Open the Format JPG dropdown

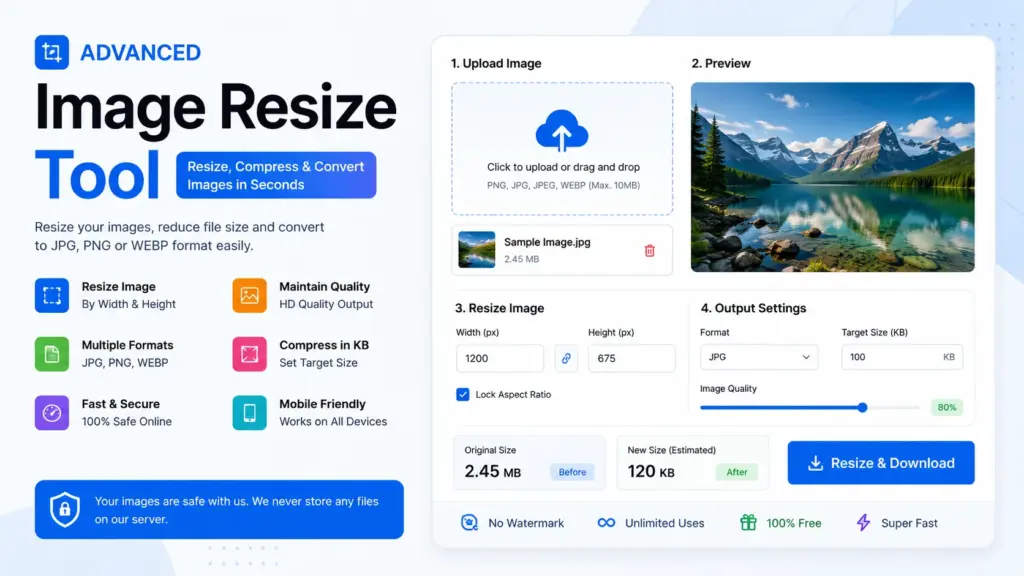click(759, 357)
